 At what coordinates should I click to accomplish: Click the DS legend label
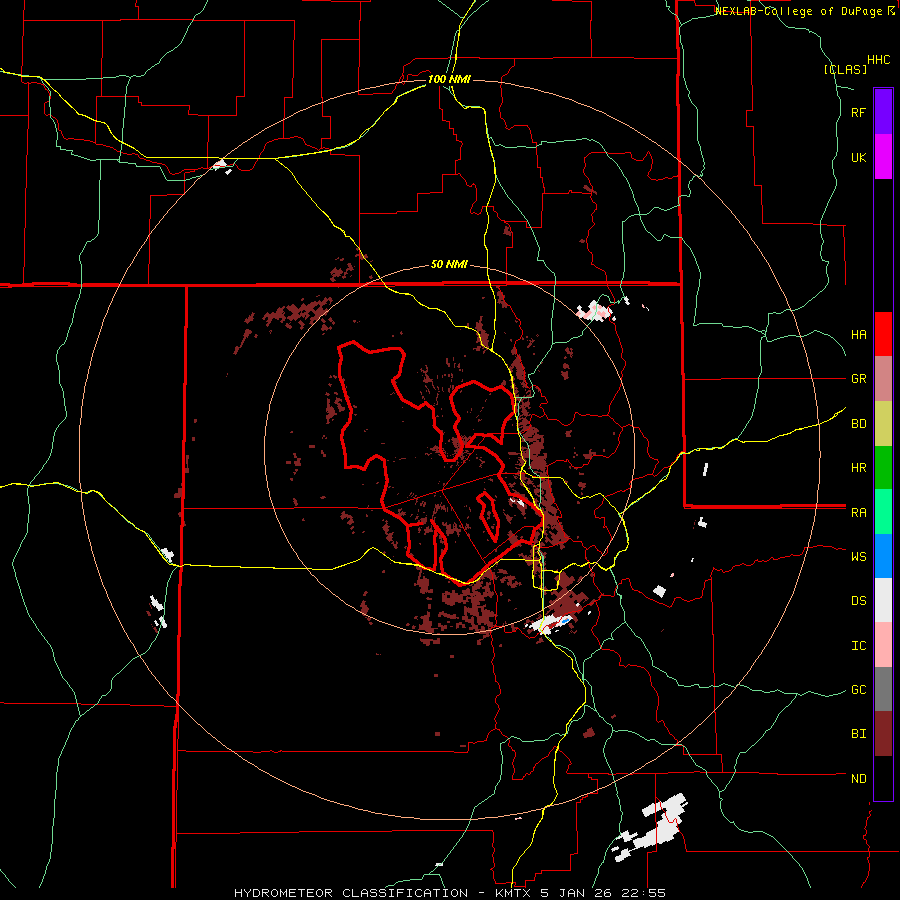tap(858, 601)
